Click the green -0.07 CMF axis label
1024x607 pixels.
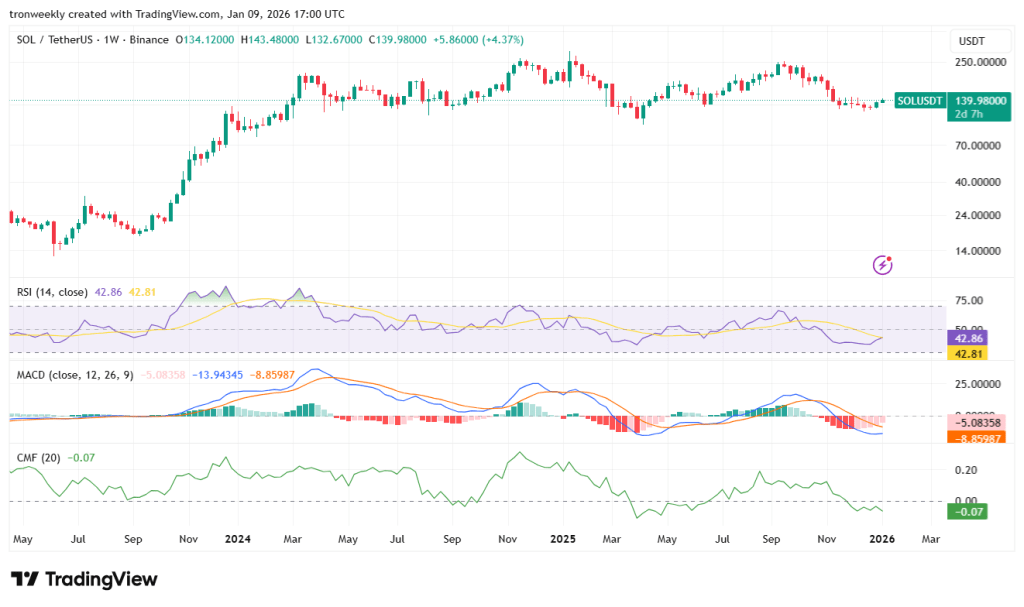pyautogui.click(x=967, y=512)
